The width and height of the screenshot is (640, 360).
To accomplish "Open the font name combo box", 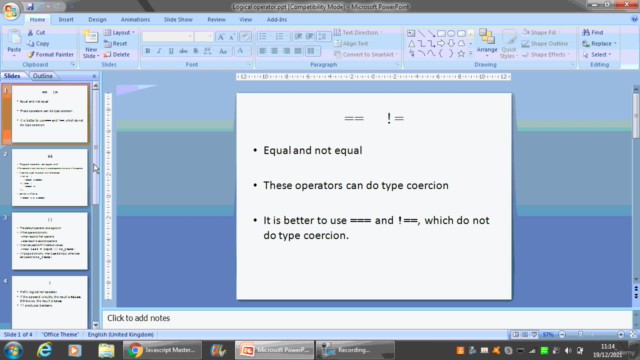I will [x=167, y=37].
